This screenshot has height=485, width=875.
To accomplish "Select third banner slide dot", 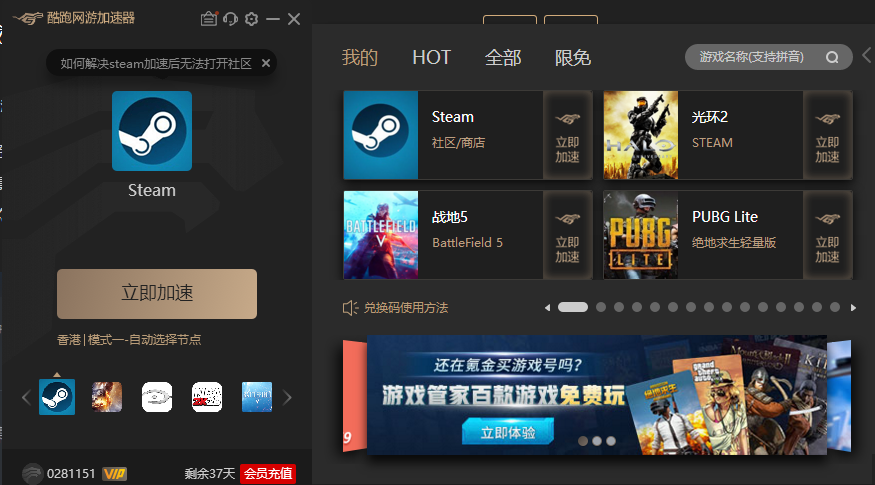I will [611, 441].
